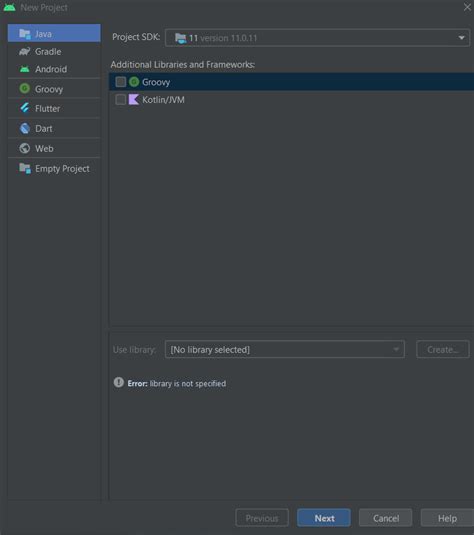Screen dimensions: 474x535
Task: Click the 'Use library:' label
Action: click(134, 350)
